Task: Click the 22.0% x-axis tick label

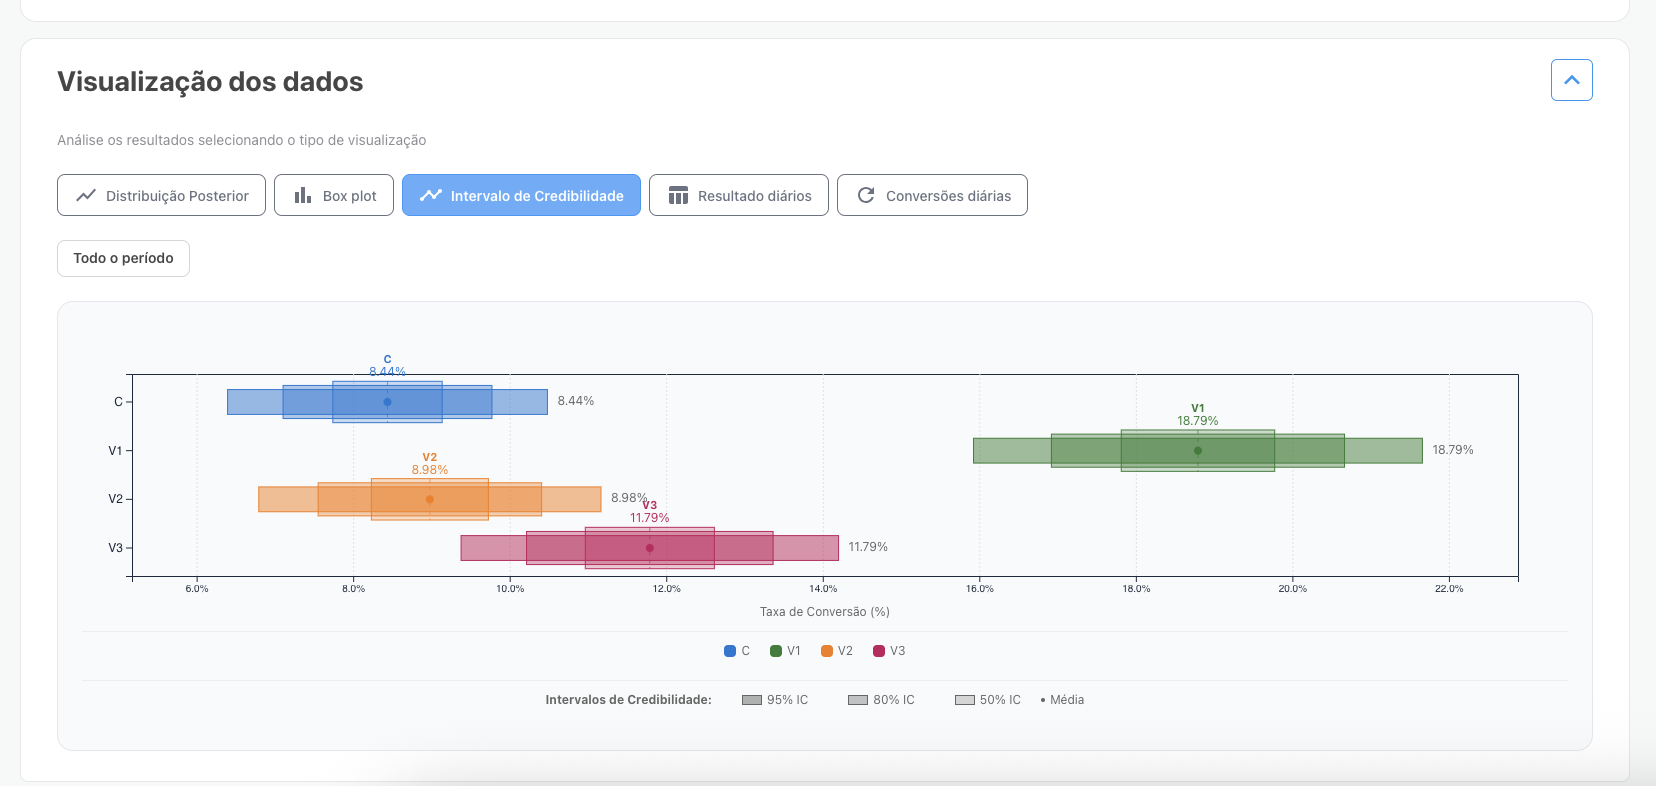Action: coord(1449,589)
